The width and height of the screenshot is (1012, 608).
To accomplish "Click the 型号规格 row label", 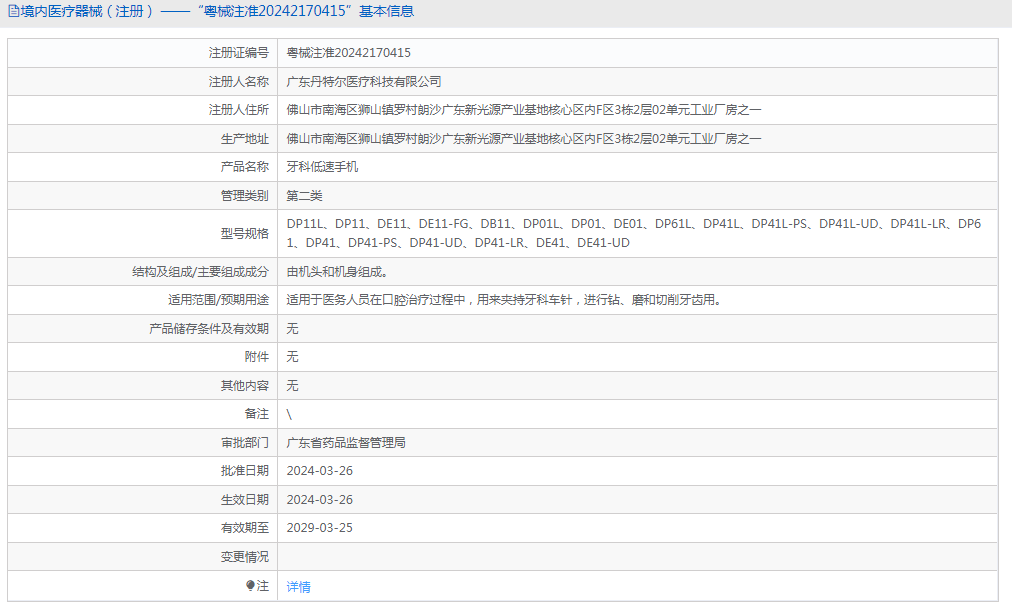I will 245,233.
